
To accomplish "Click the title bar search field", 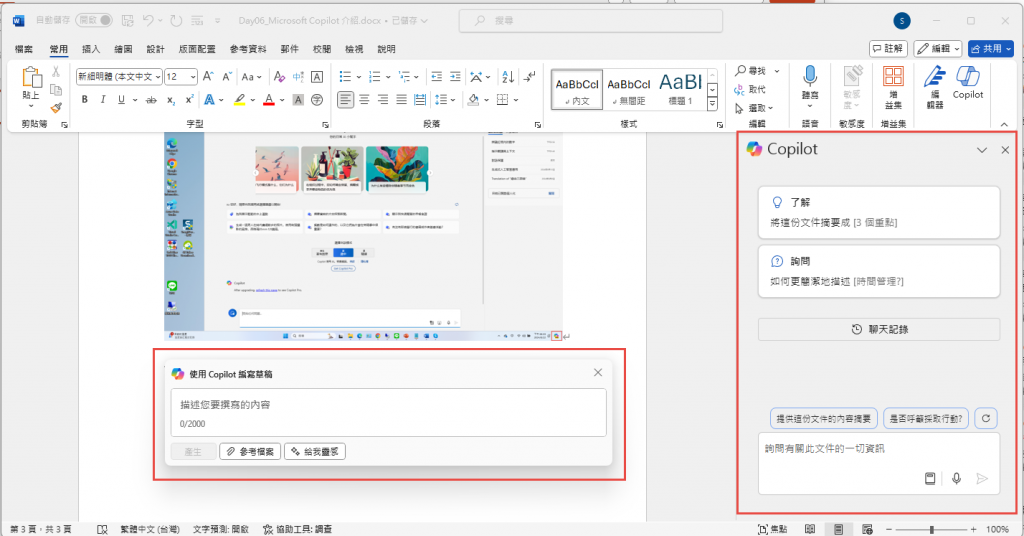I will coord(590,21).
